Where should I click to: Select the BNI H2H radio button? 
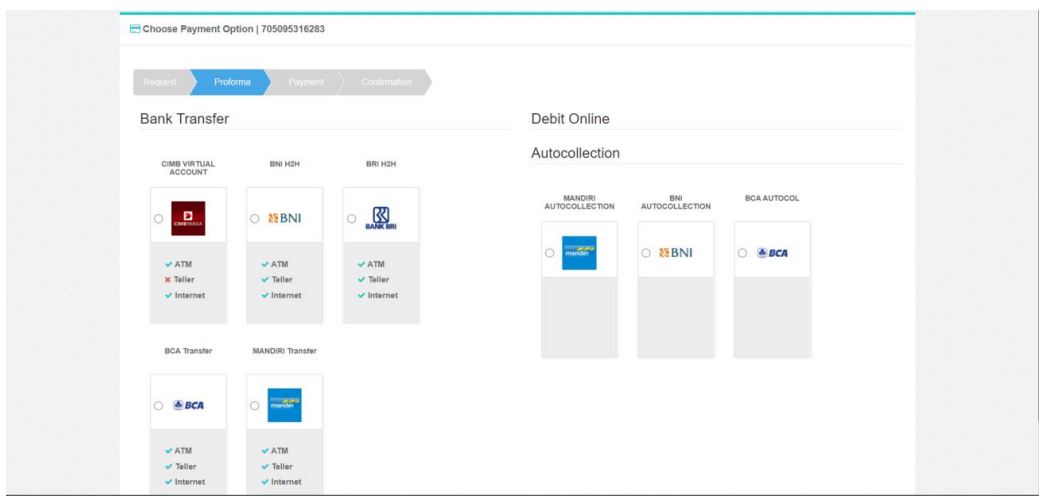tap(255, 218)
